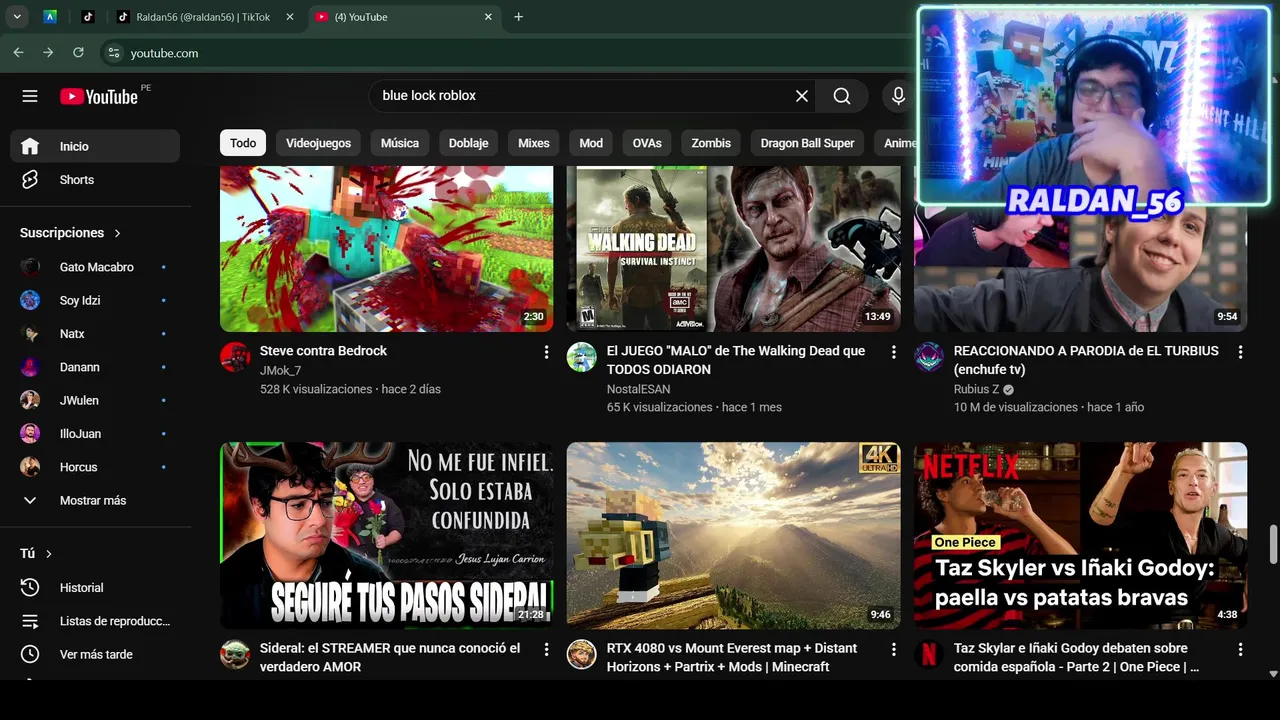Open options menu for RTX 4080 video
The height and width of the screenshot is (720, 1280).
click(893, 649)
